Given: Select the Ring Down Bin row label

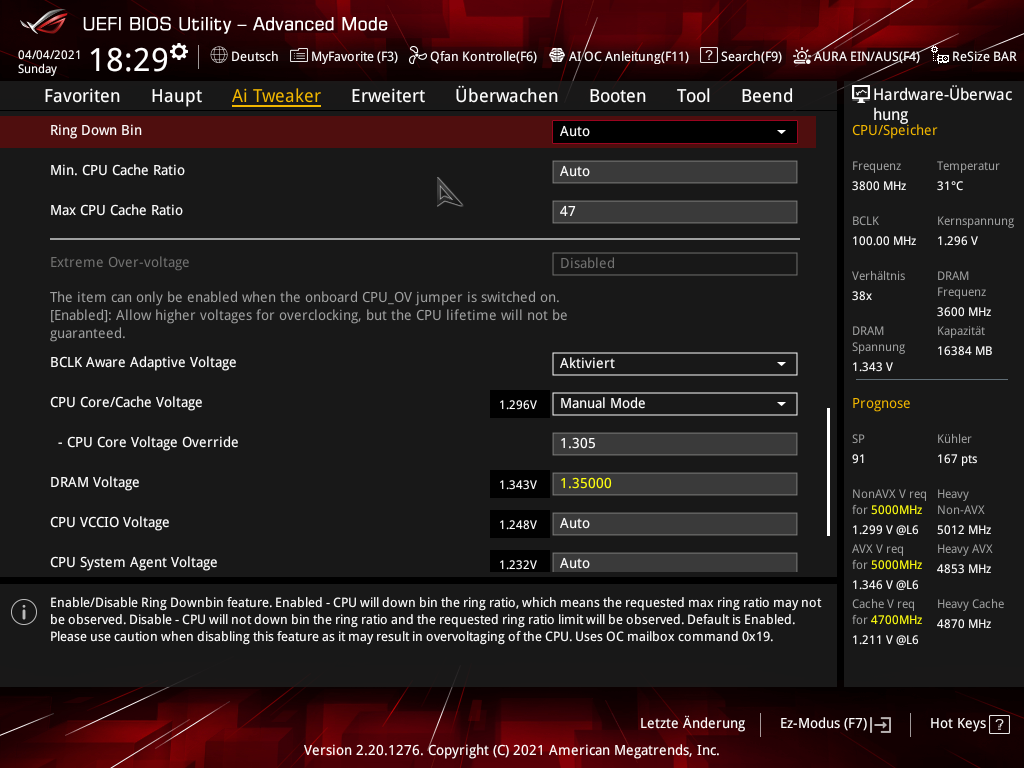Looking at the screenshot, I should [x=96, y=131].
